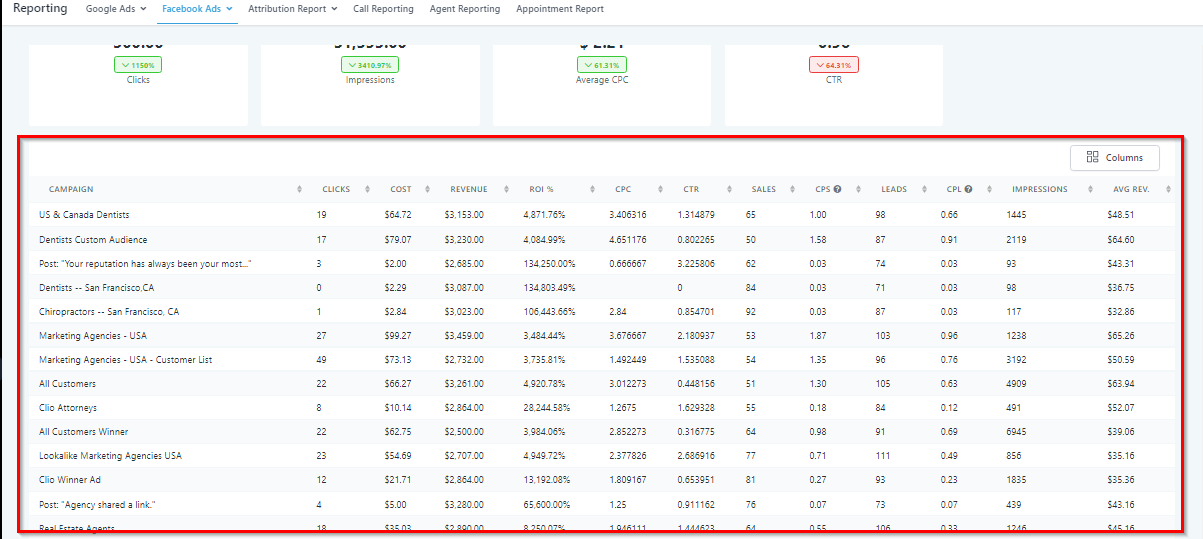Open the Facebook Ads dropdown menu

point(197,9)
